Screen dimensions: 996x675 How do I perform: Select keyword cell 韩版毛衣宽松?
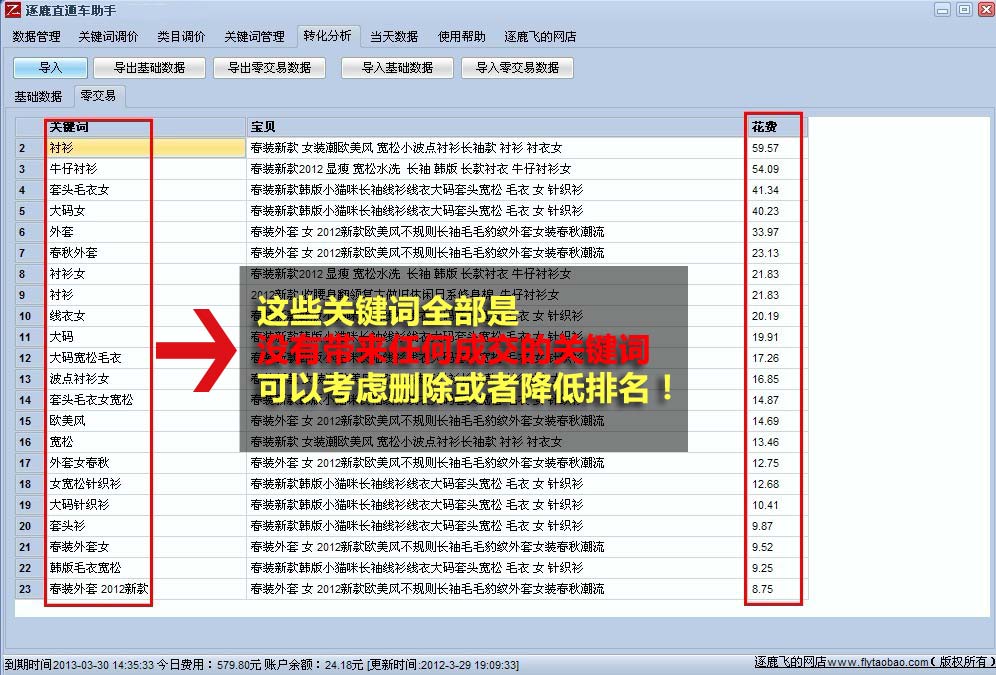coord(145,567)
